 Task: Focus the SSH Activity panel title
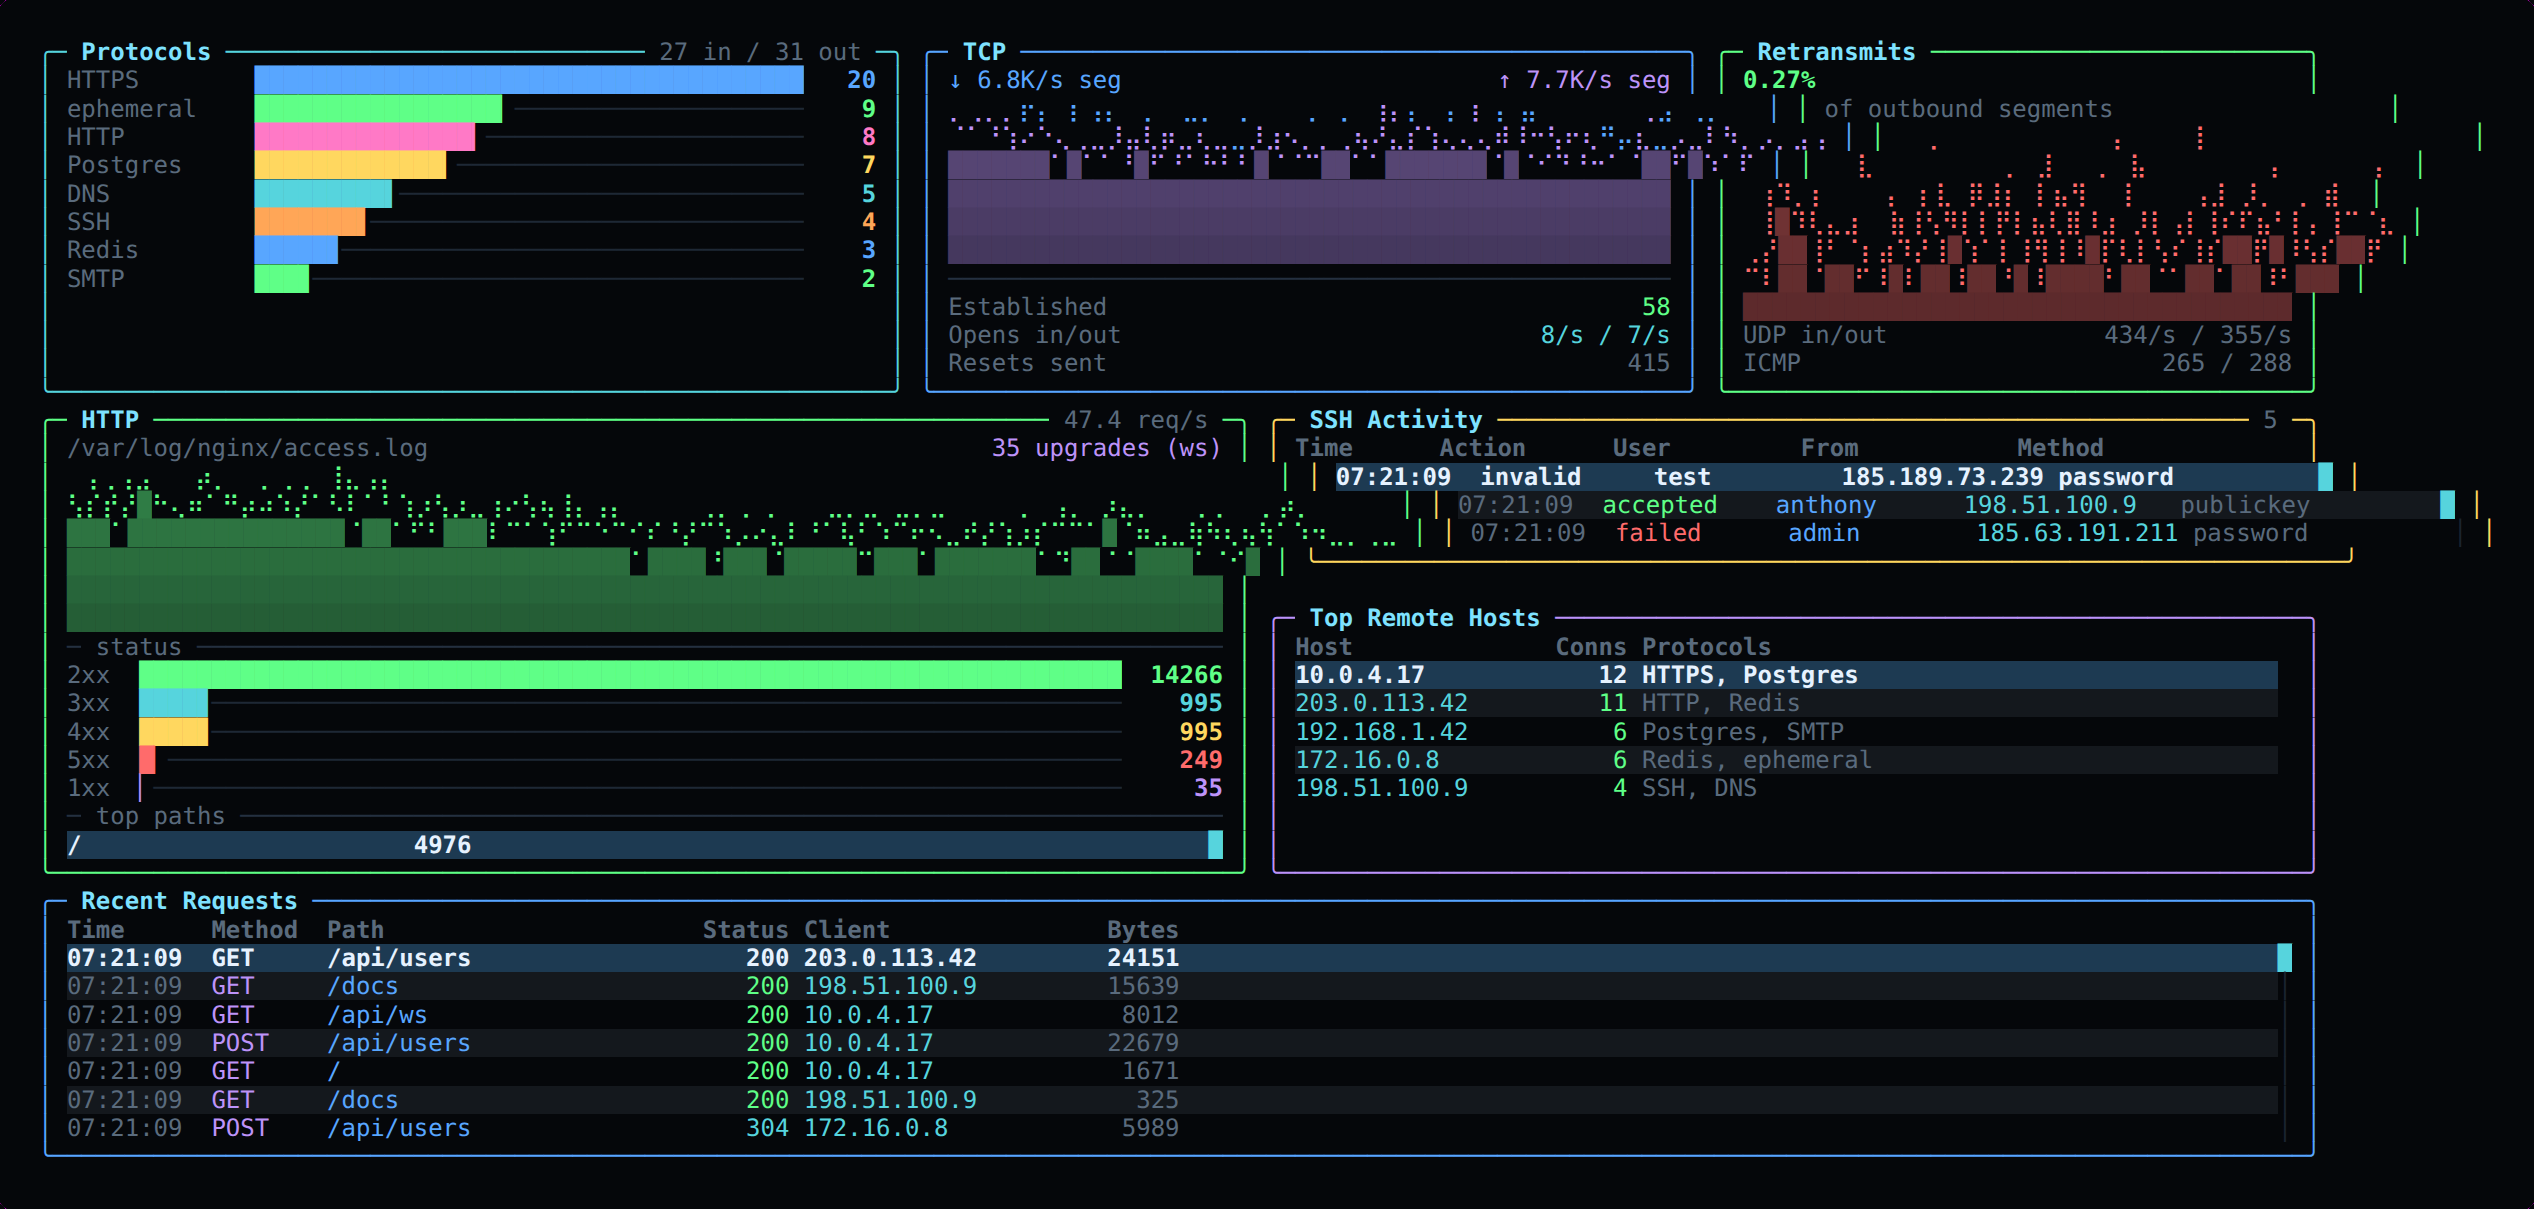1396,420
